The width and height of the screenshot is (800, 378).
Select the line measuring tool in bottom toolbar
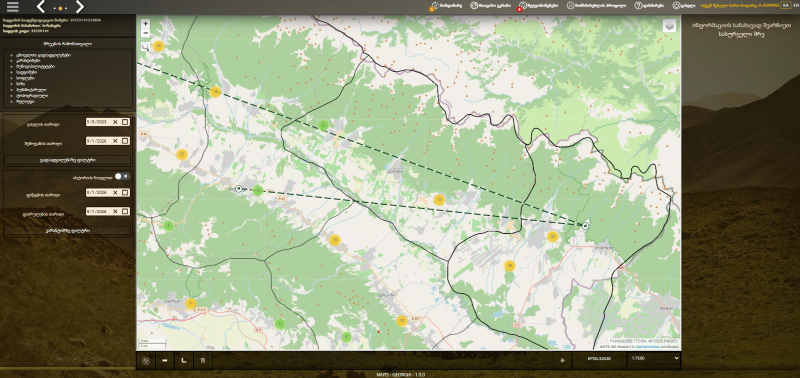click(165, 361)
